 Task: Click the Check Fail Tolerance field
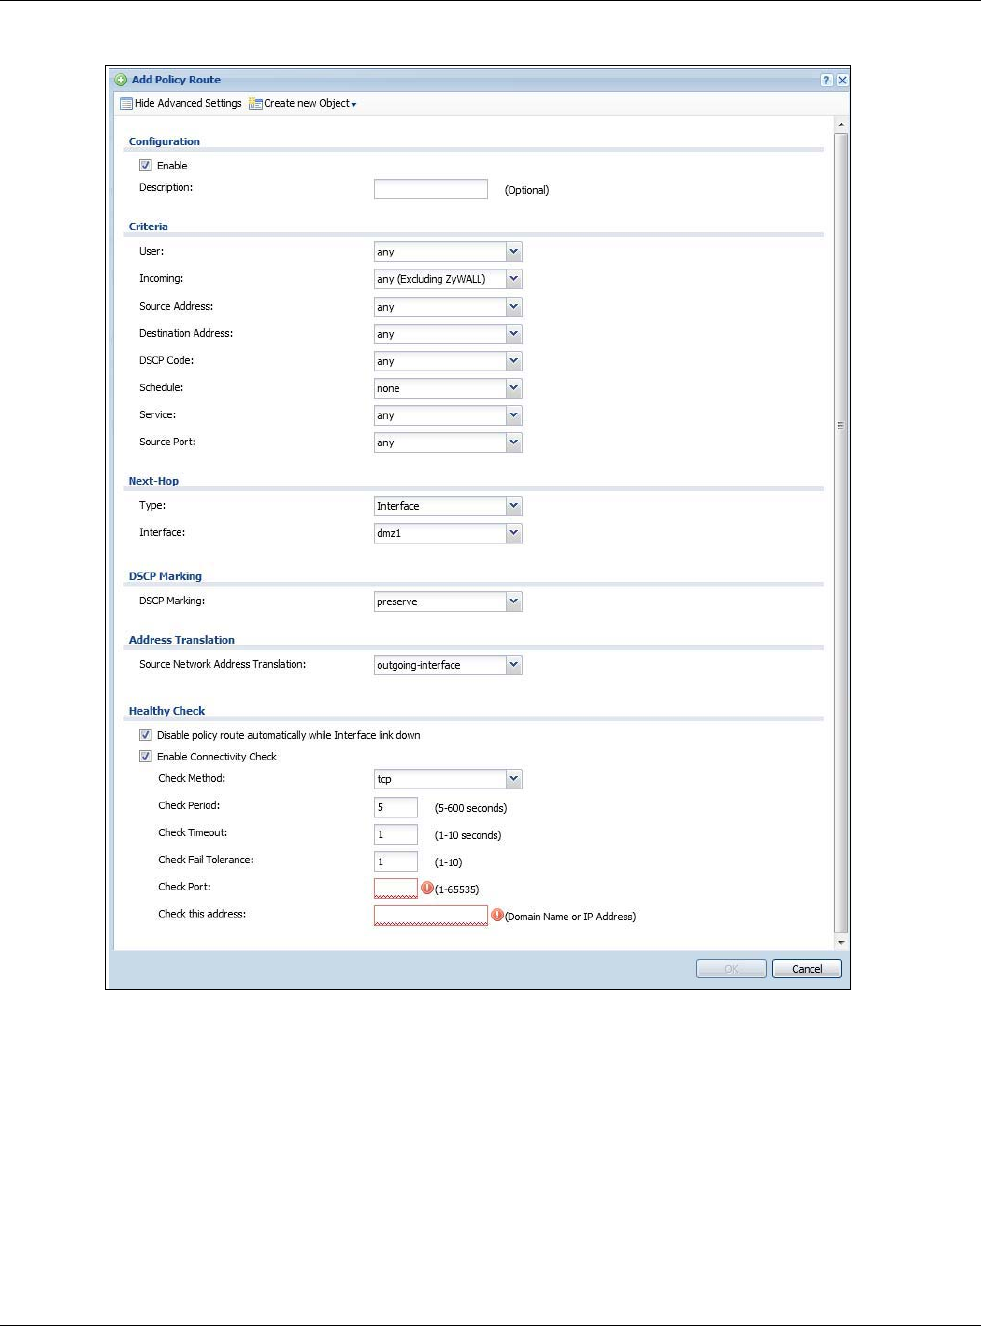coord(396,861)
